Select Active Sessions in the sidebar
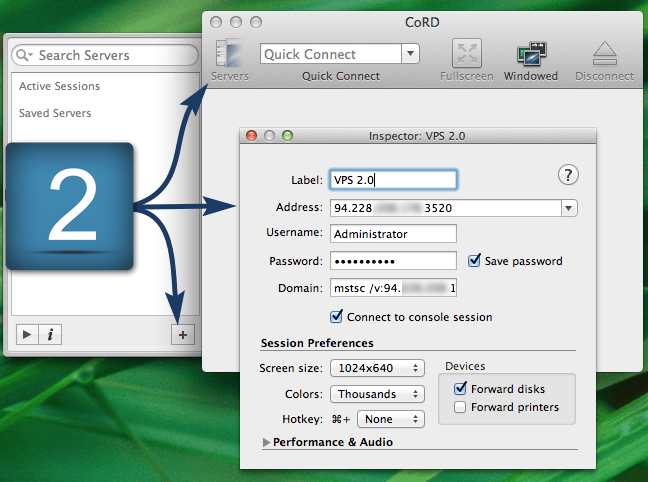 tap(60, 86)
